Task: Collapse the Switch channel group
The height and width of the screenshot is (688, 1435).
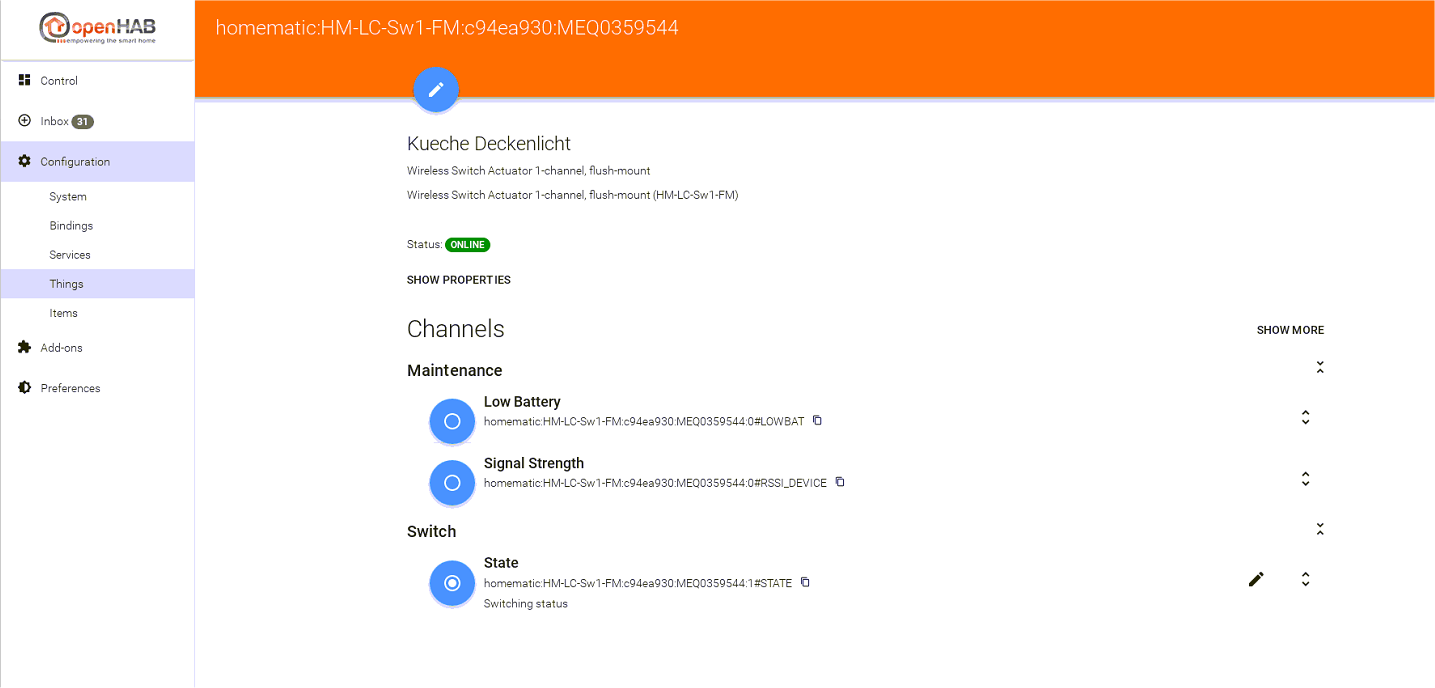Action: tap(1320, 529)
